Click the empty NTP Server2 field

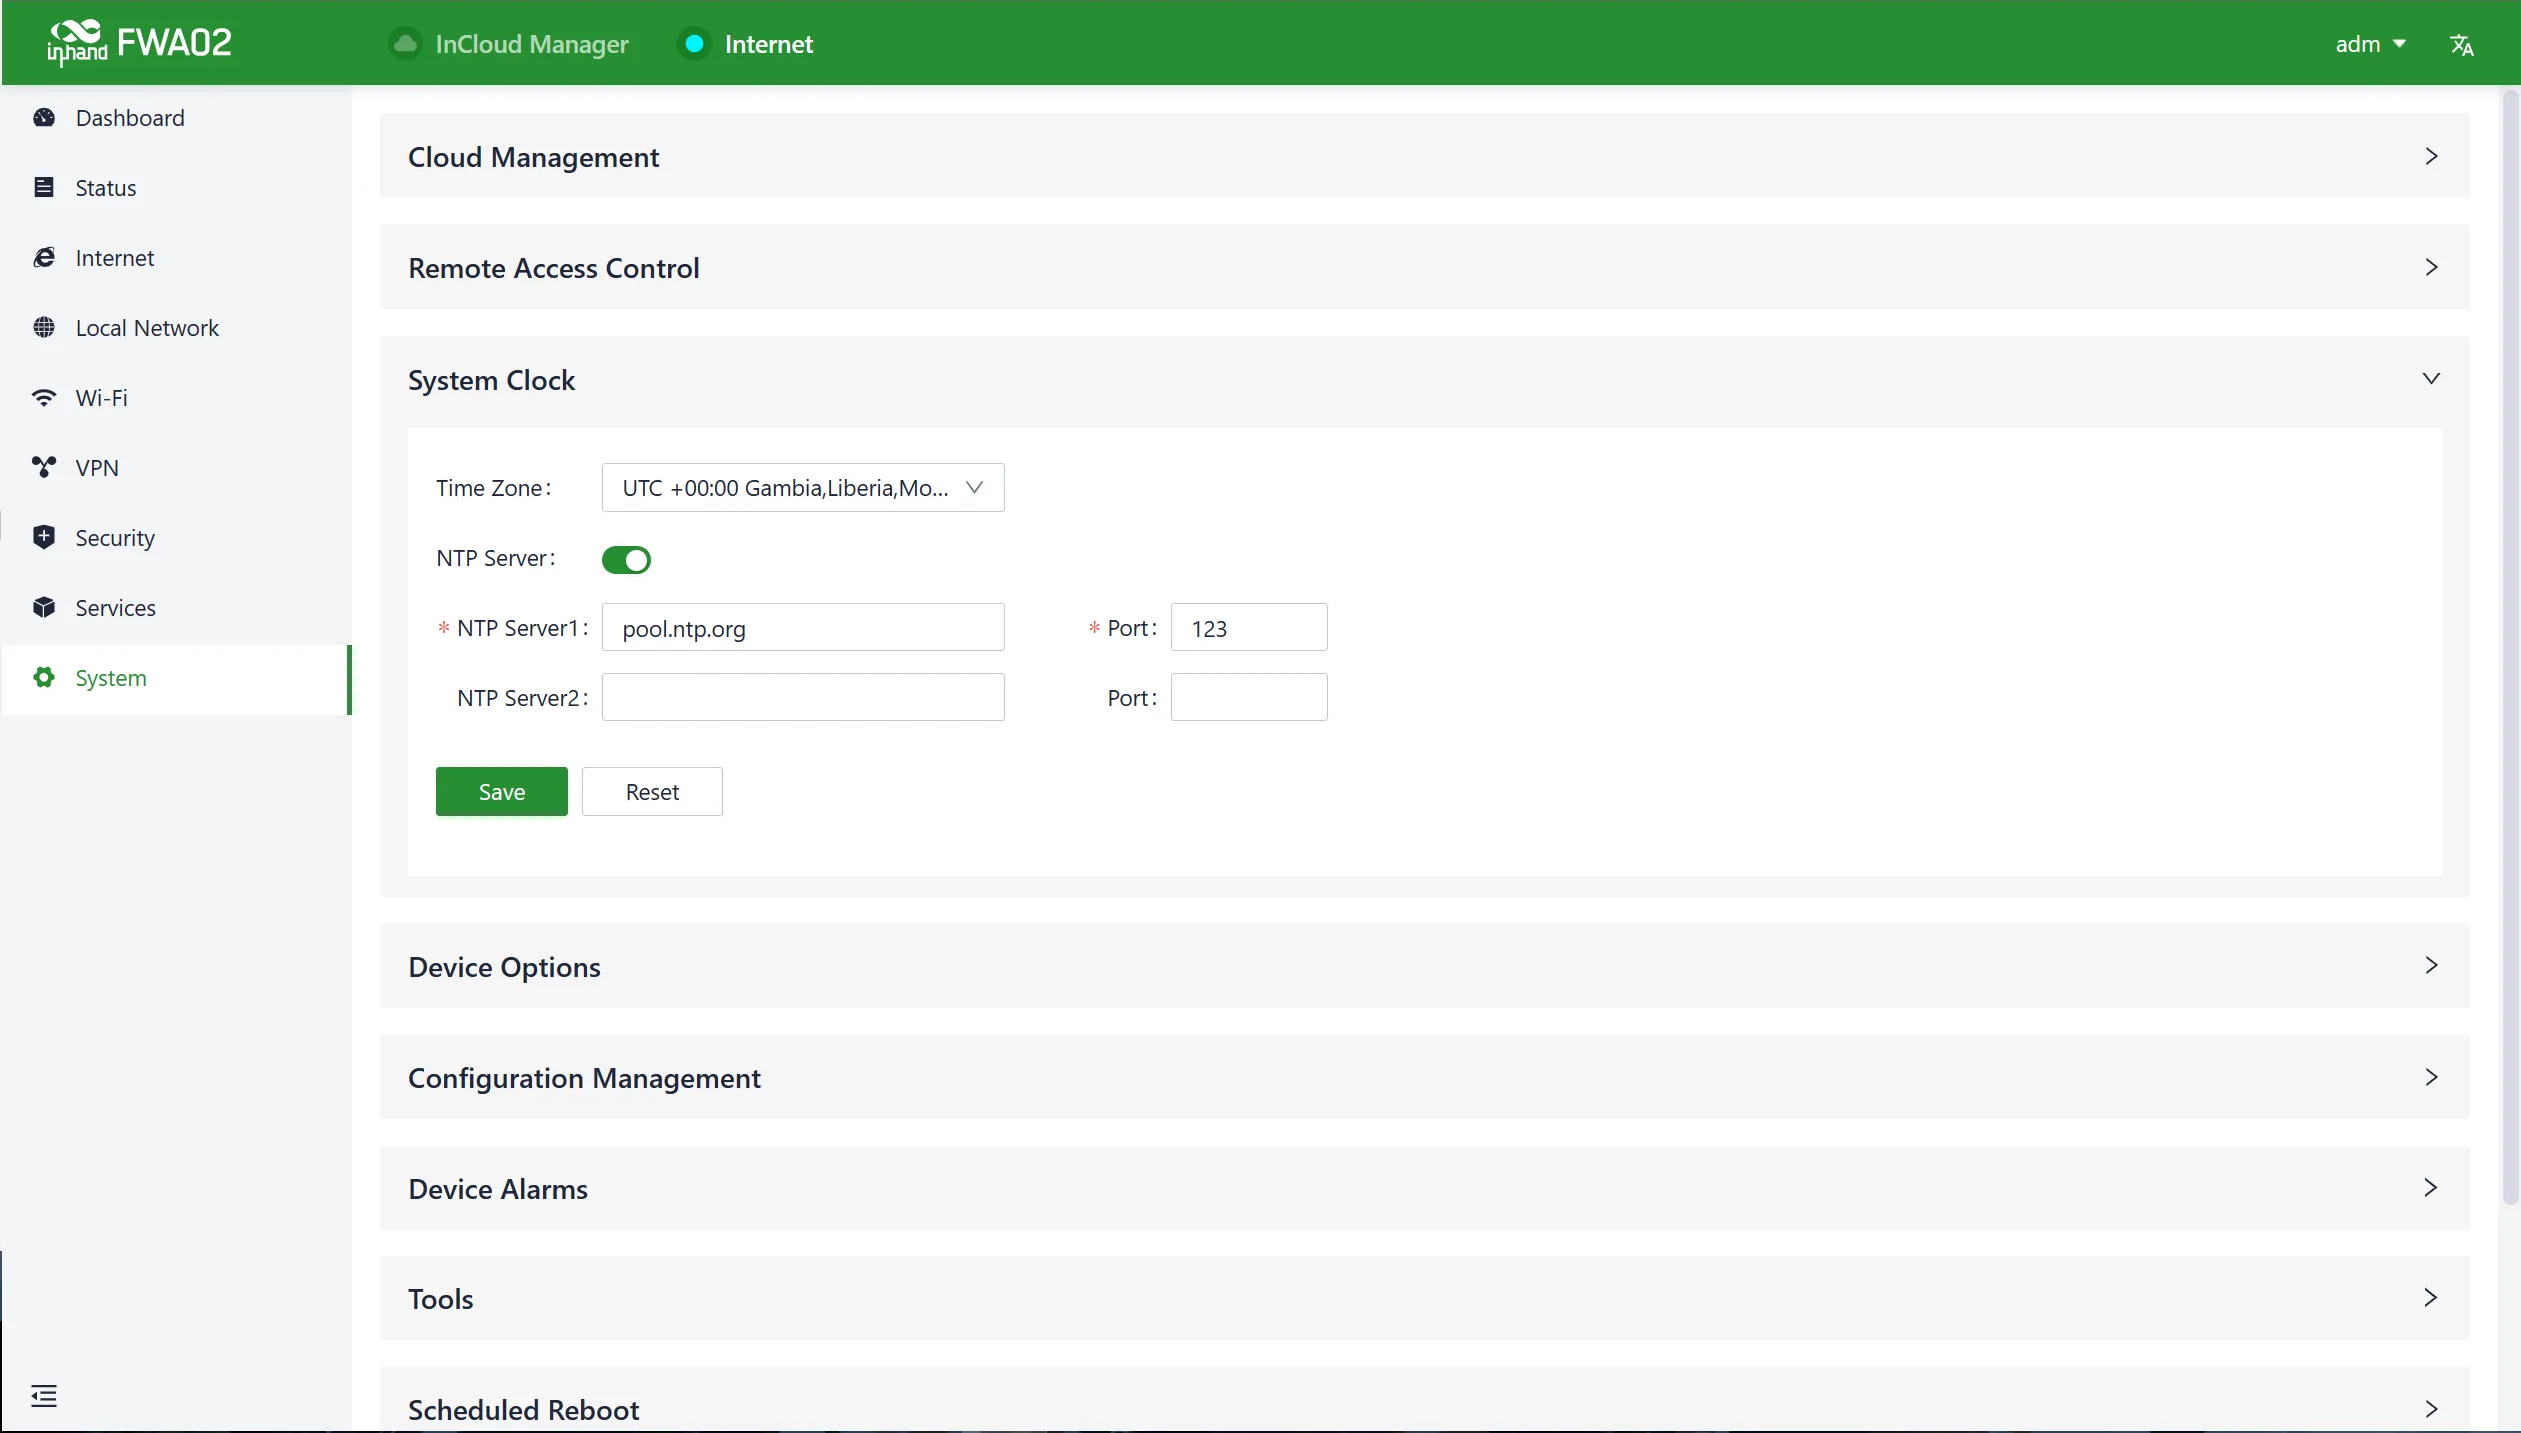803,698
